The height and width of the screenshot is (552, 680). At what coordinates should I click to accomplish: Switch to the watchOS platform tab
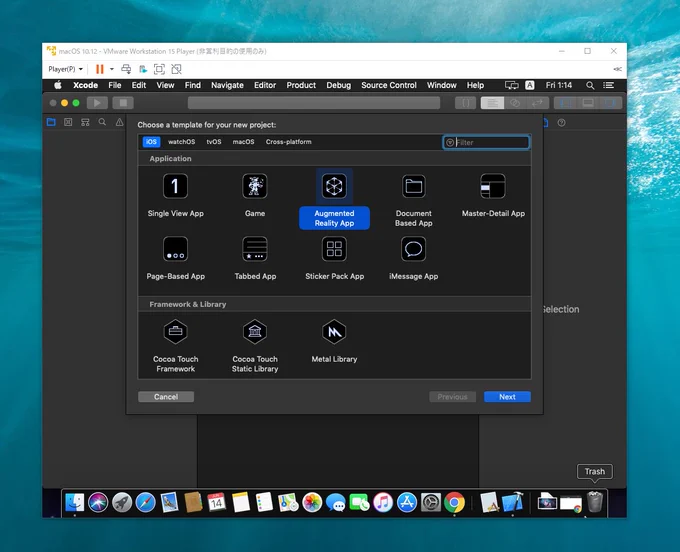point(181,142)
